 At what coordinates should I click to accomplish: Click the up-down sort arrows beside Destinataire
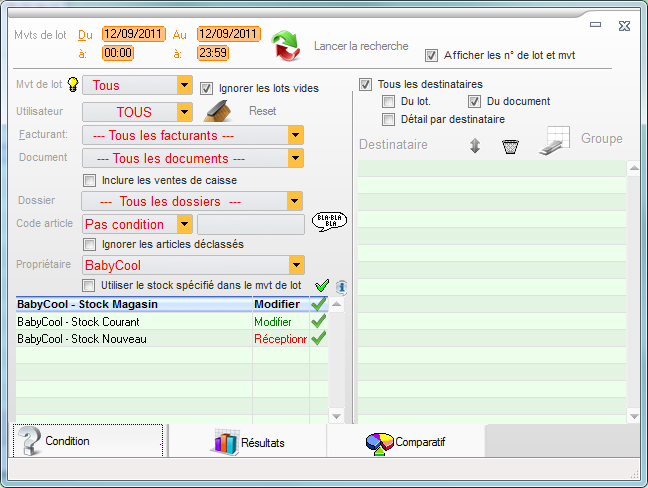tap(475, 146)
